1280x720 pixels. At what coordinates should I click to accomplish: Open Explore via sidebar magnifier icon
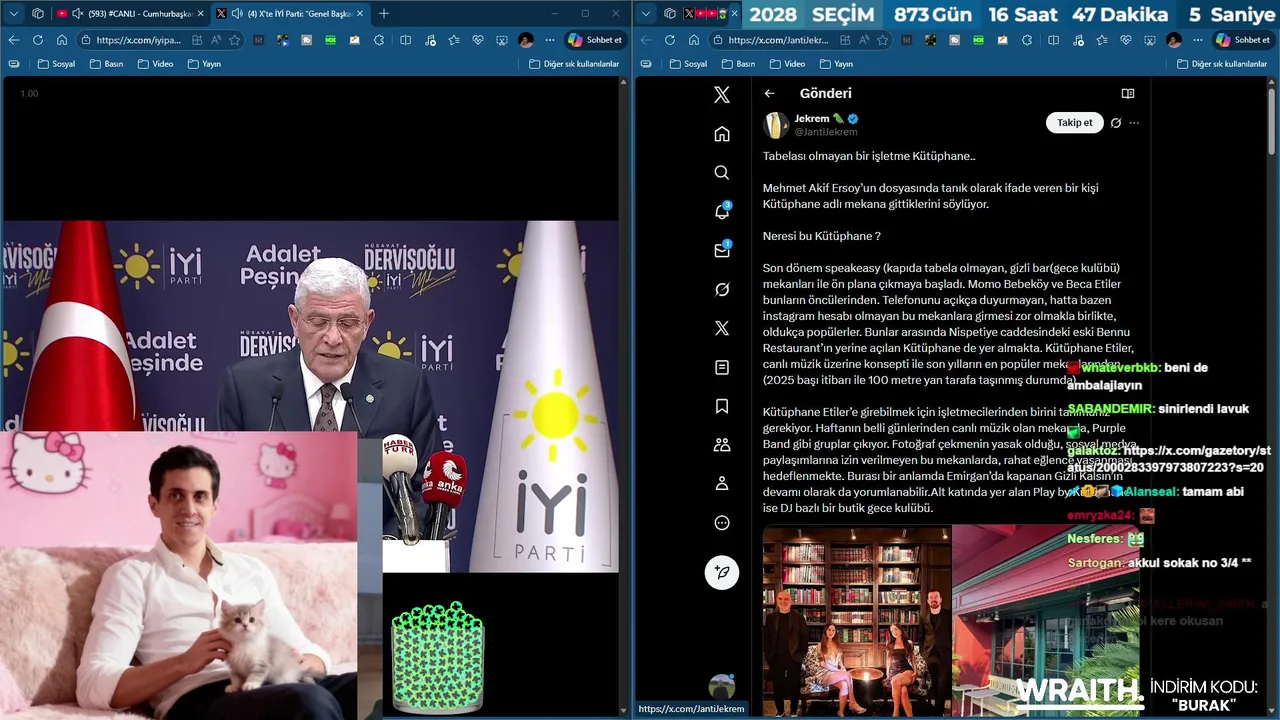[x=722, y=173]
